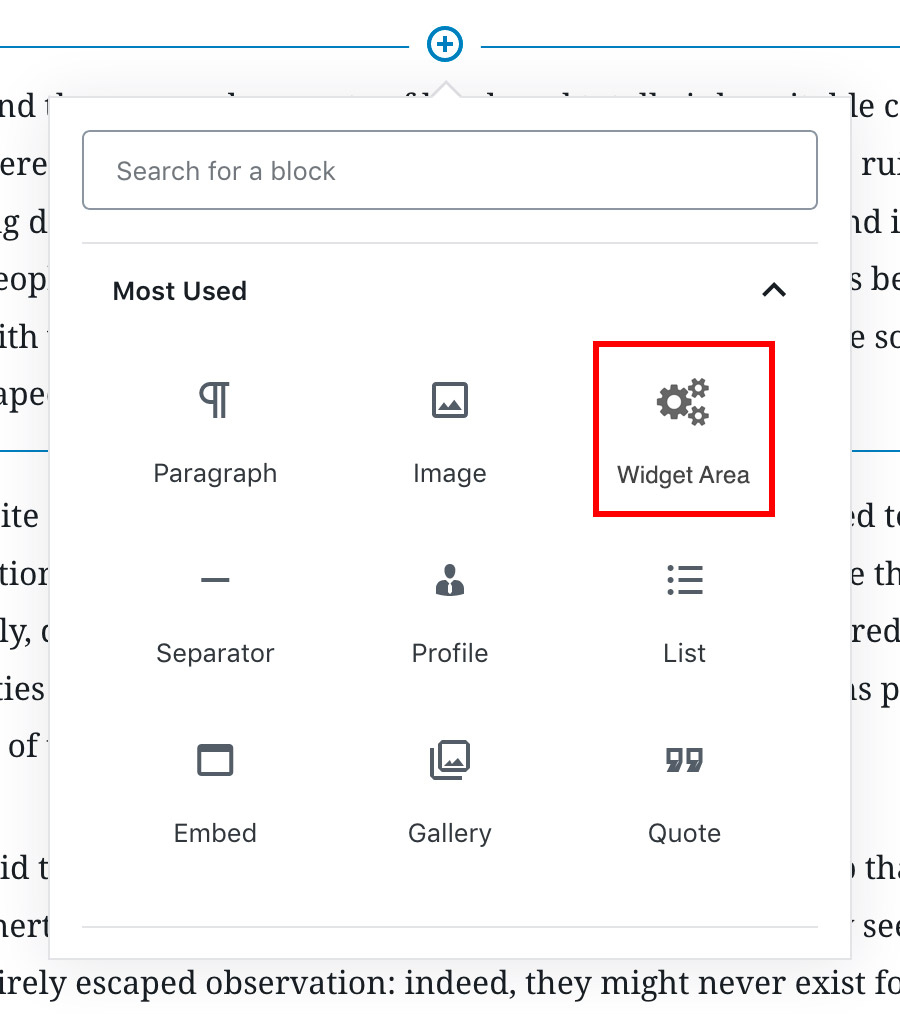Insert a List block via bullets icon
This screenshot has width=900, height=1014.
(685, 579)
